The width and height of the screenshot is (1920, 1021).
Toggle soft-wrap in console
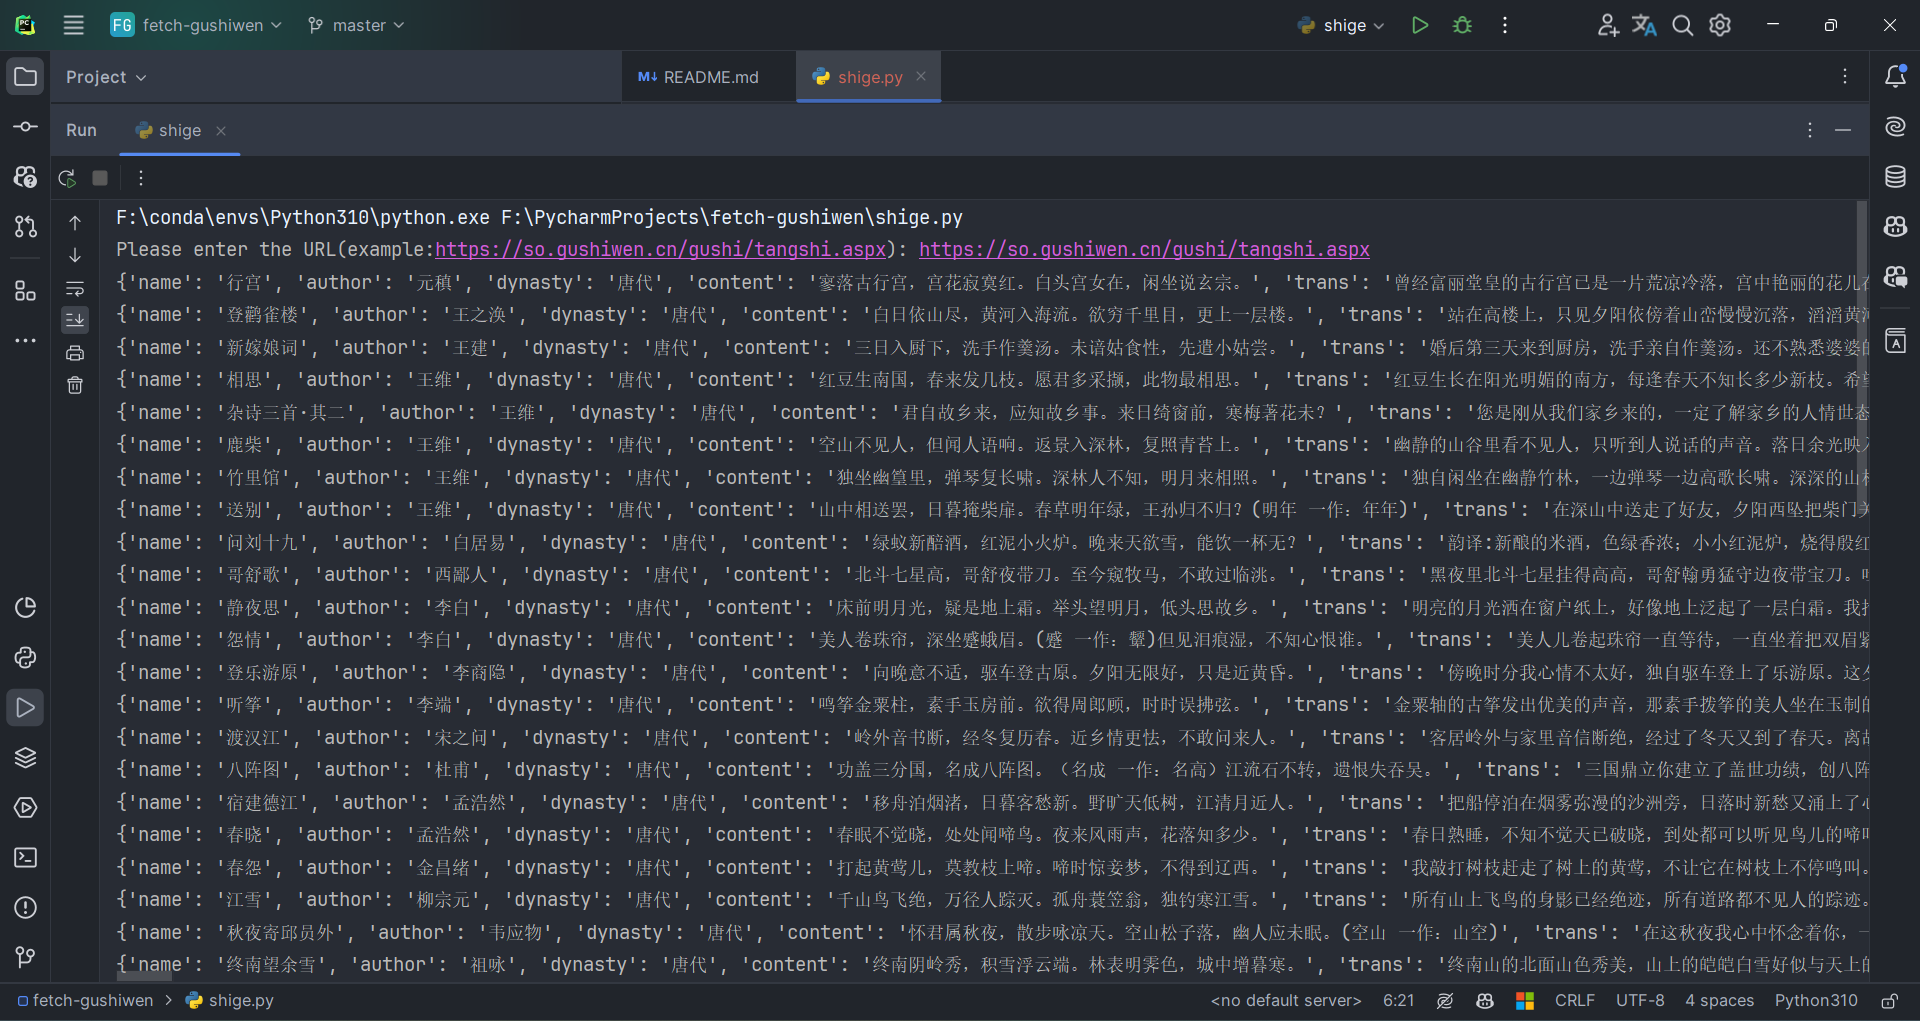point(75,288)
